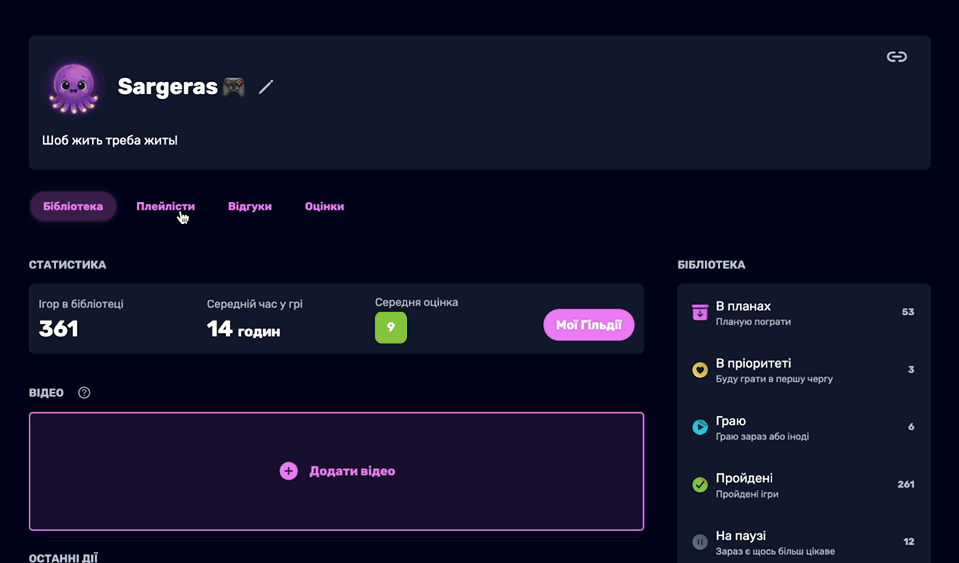The width and height of the screenshot is (959, 563).
Task: Click the gray pause На паузі icon
Action: tap(700, 542)
